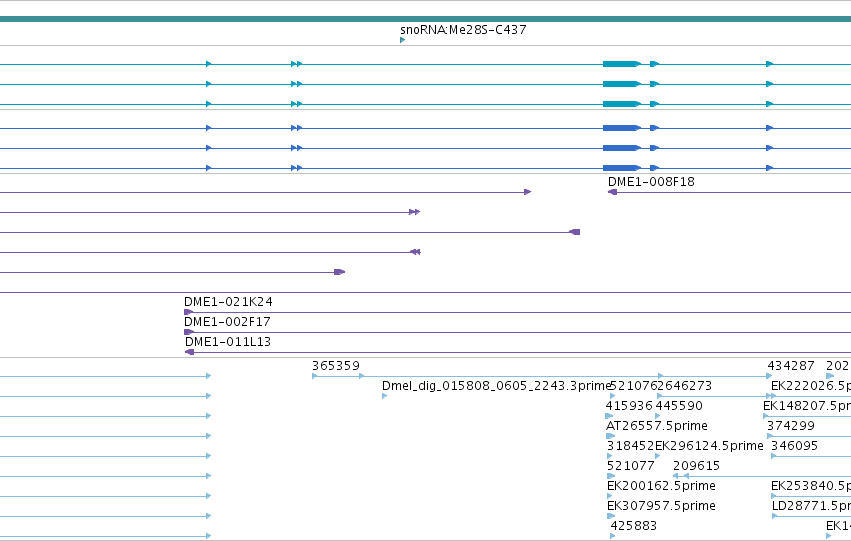Select the small snoRNA:Me28S-C437 arrow glyph
Image resolution: width=851 pixels, height=541 pixels.
pyautogui.click(x=402, y=40)
